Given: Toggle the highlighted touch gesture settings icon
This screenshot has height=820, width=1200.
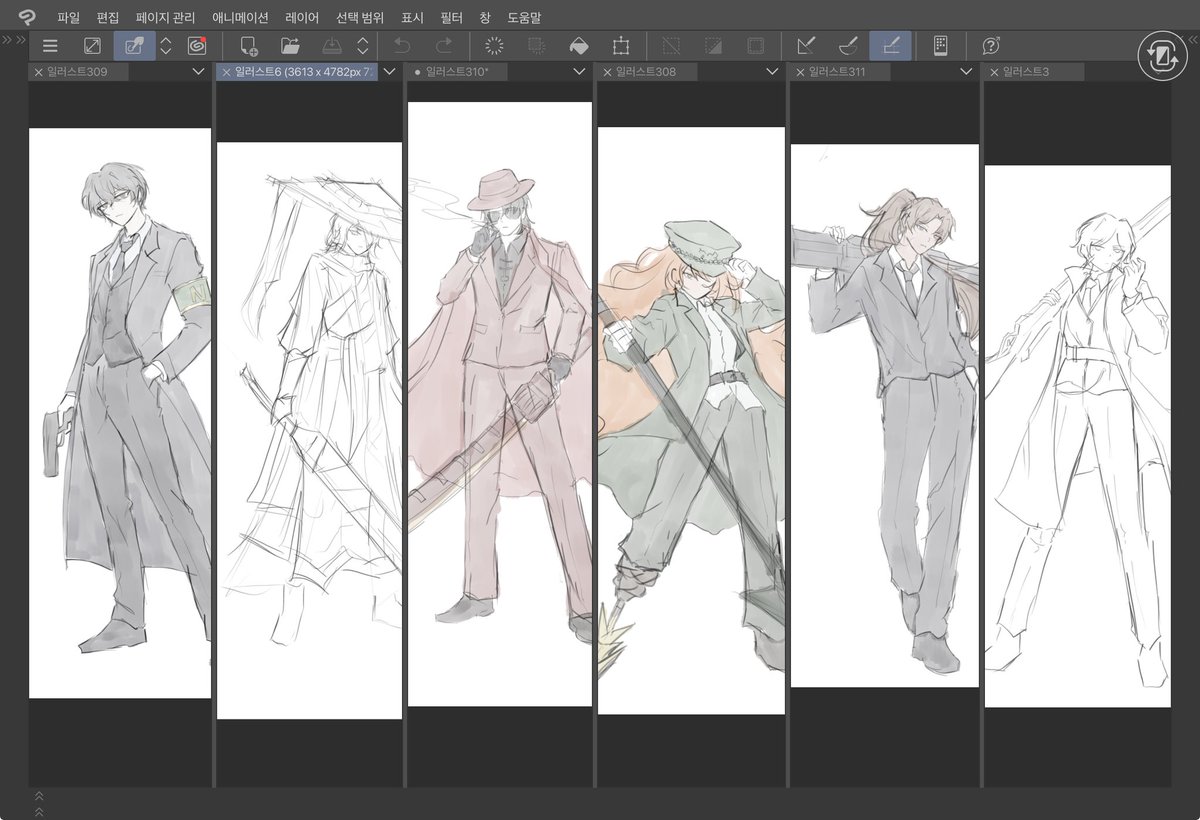Looking at the screenshot, I should point(134,45).
